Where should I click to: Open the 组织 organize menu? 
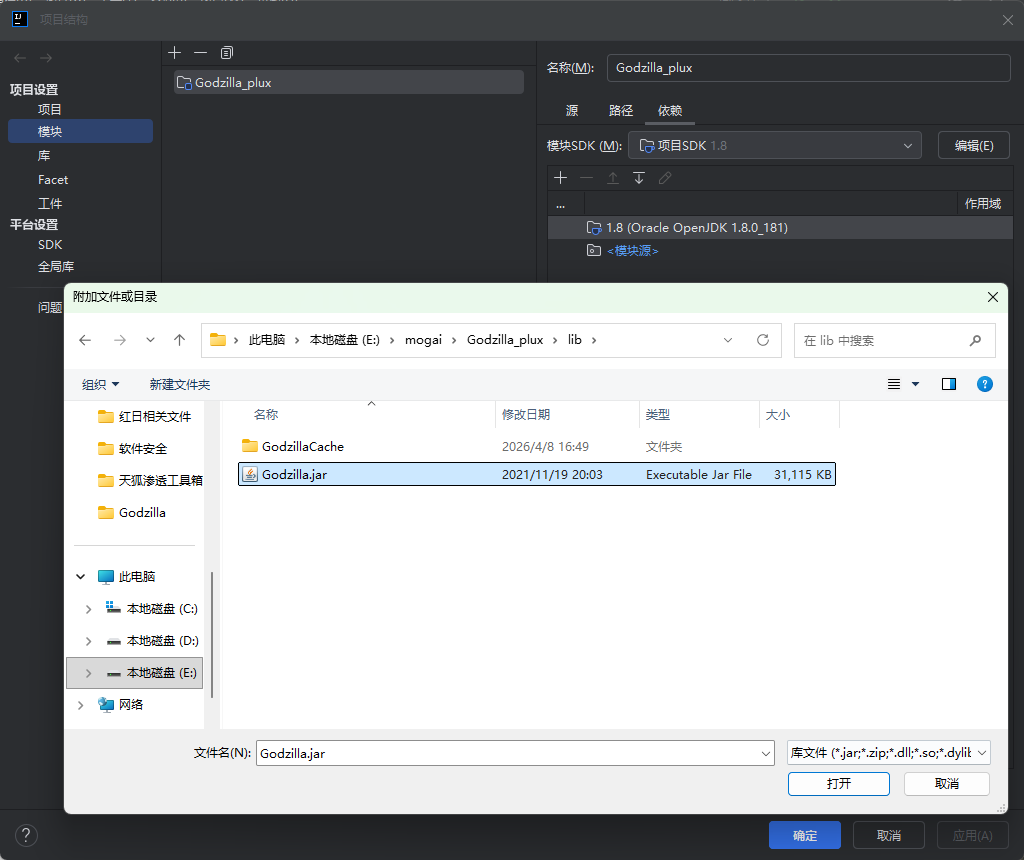(x=100, y=385)
